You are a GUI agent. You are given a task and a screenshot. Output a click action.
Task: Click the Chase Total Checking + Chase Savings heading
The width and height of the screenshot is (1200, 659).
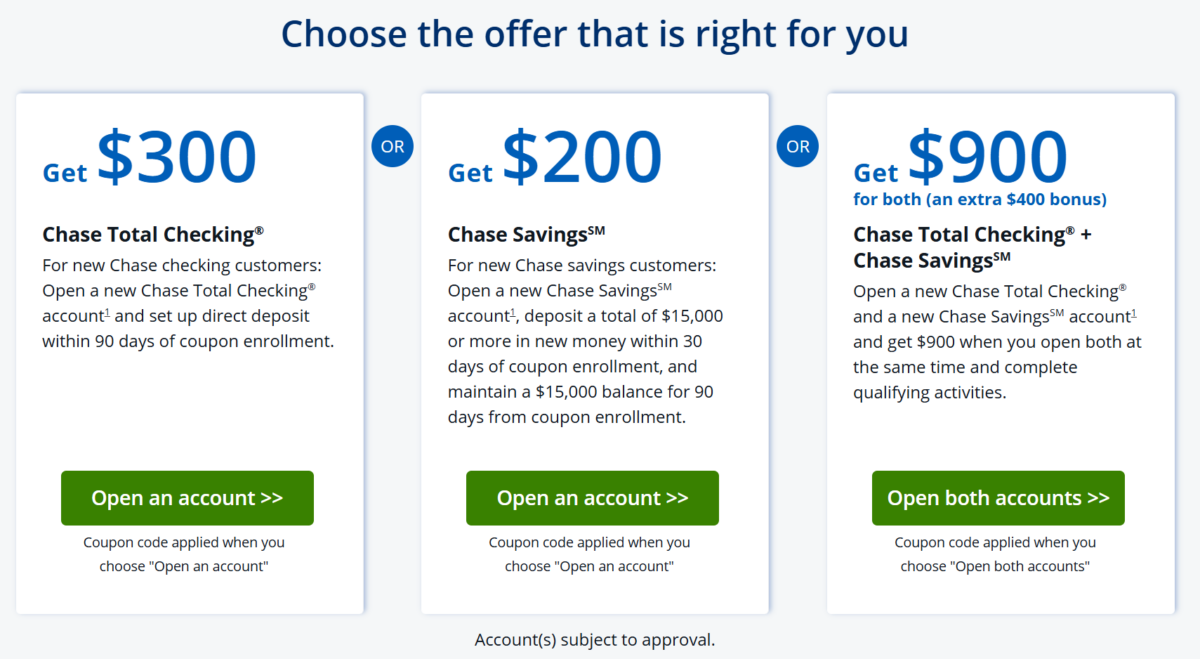[x=971, y=247]
